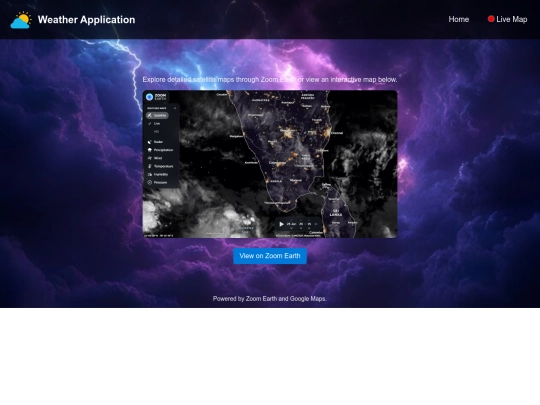Open the Zoom Earth satellite map preview
This screenshot has height=405, width=540.
click(270, 164)
